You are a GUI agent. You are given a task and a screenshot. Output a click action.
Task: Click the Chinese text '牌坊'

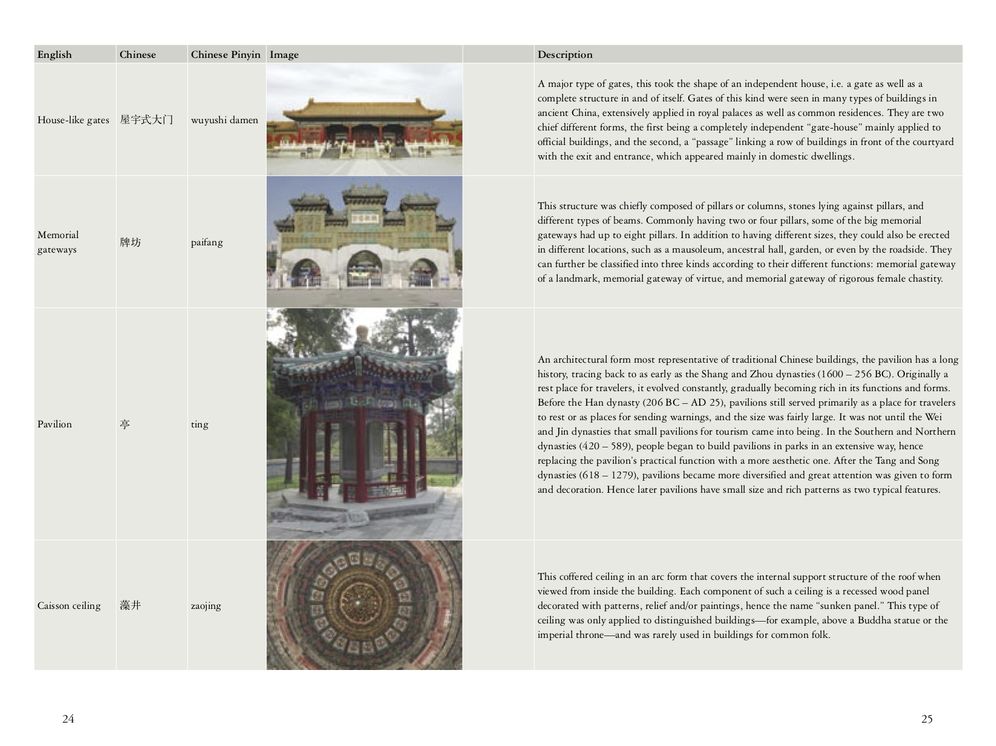(130, 242)
